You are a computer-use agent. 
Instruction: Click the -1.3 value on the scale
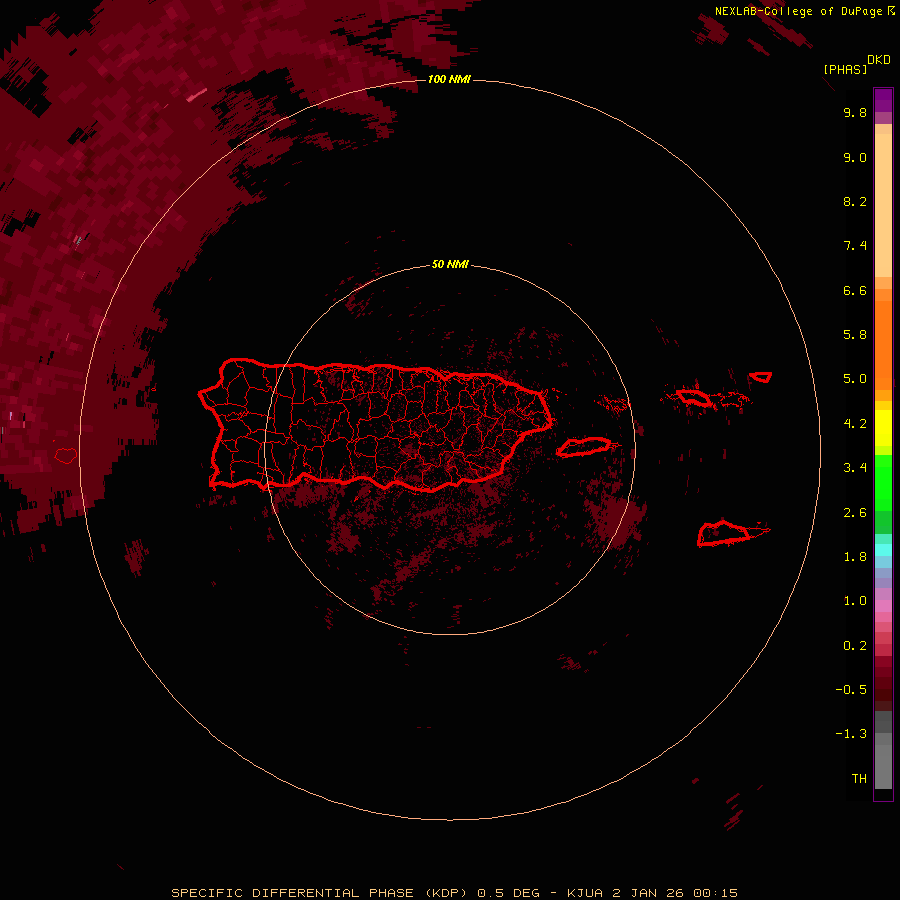tap(851, 734)
